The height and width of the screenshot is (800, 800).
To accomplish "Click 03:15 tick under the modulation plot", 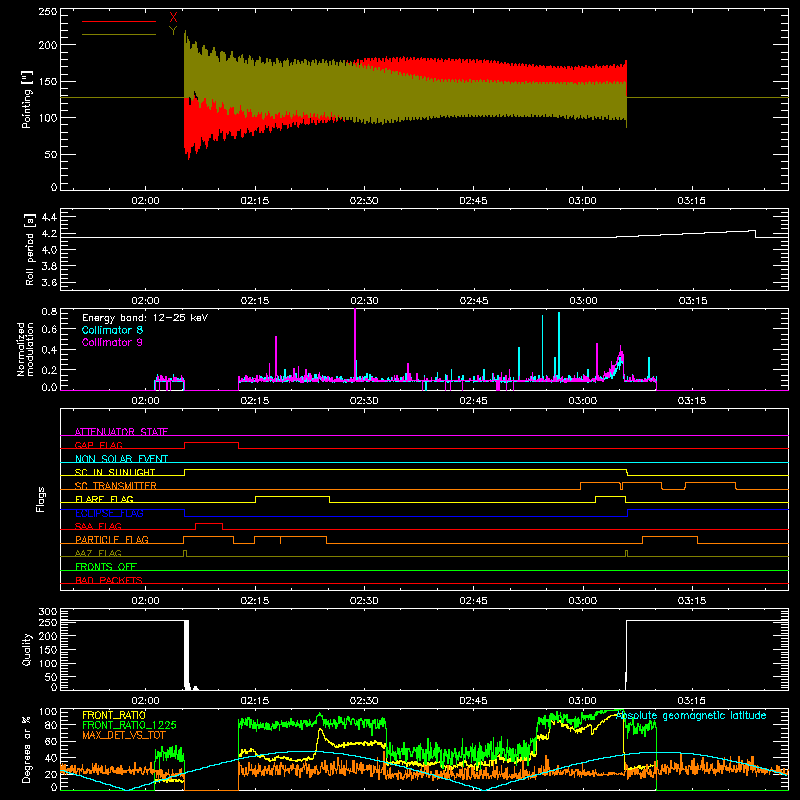I will 692,401.
